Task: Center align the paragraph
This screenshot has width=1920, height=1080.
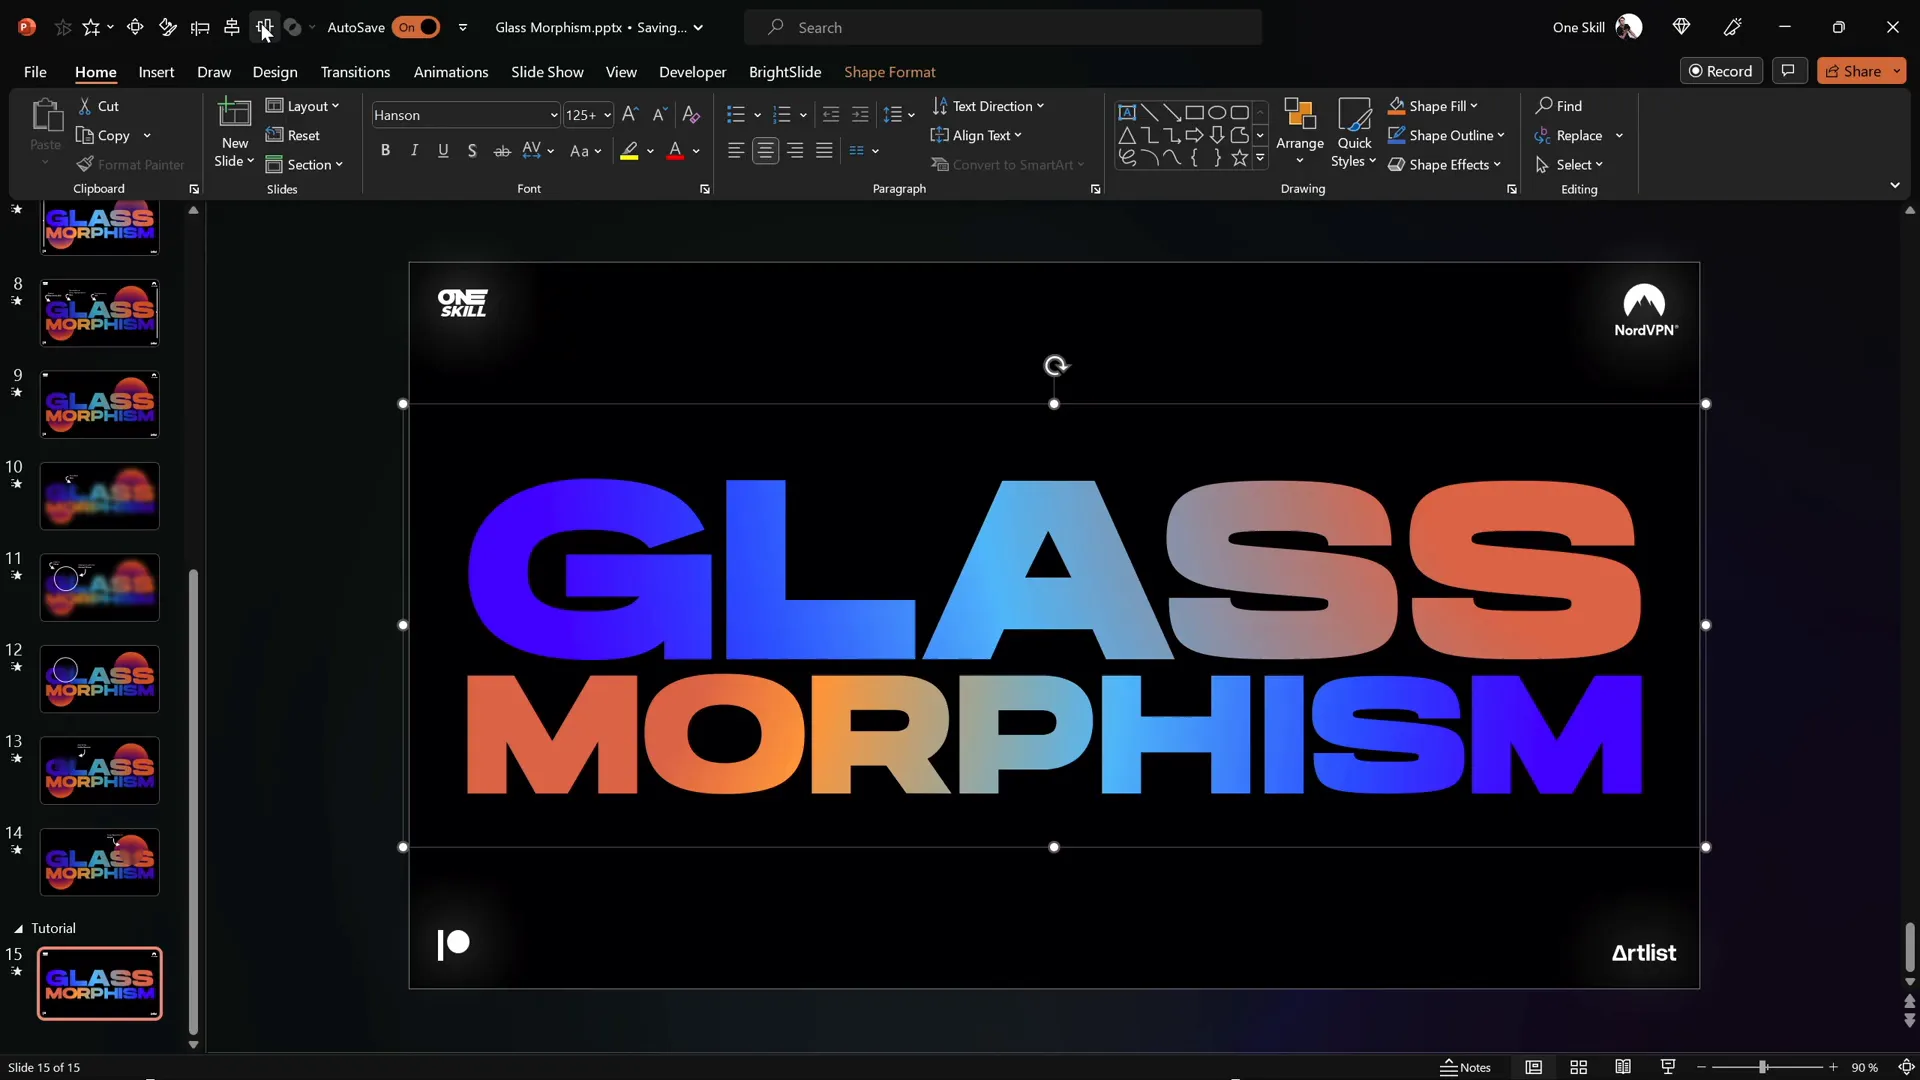Action: 765,150
